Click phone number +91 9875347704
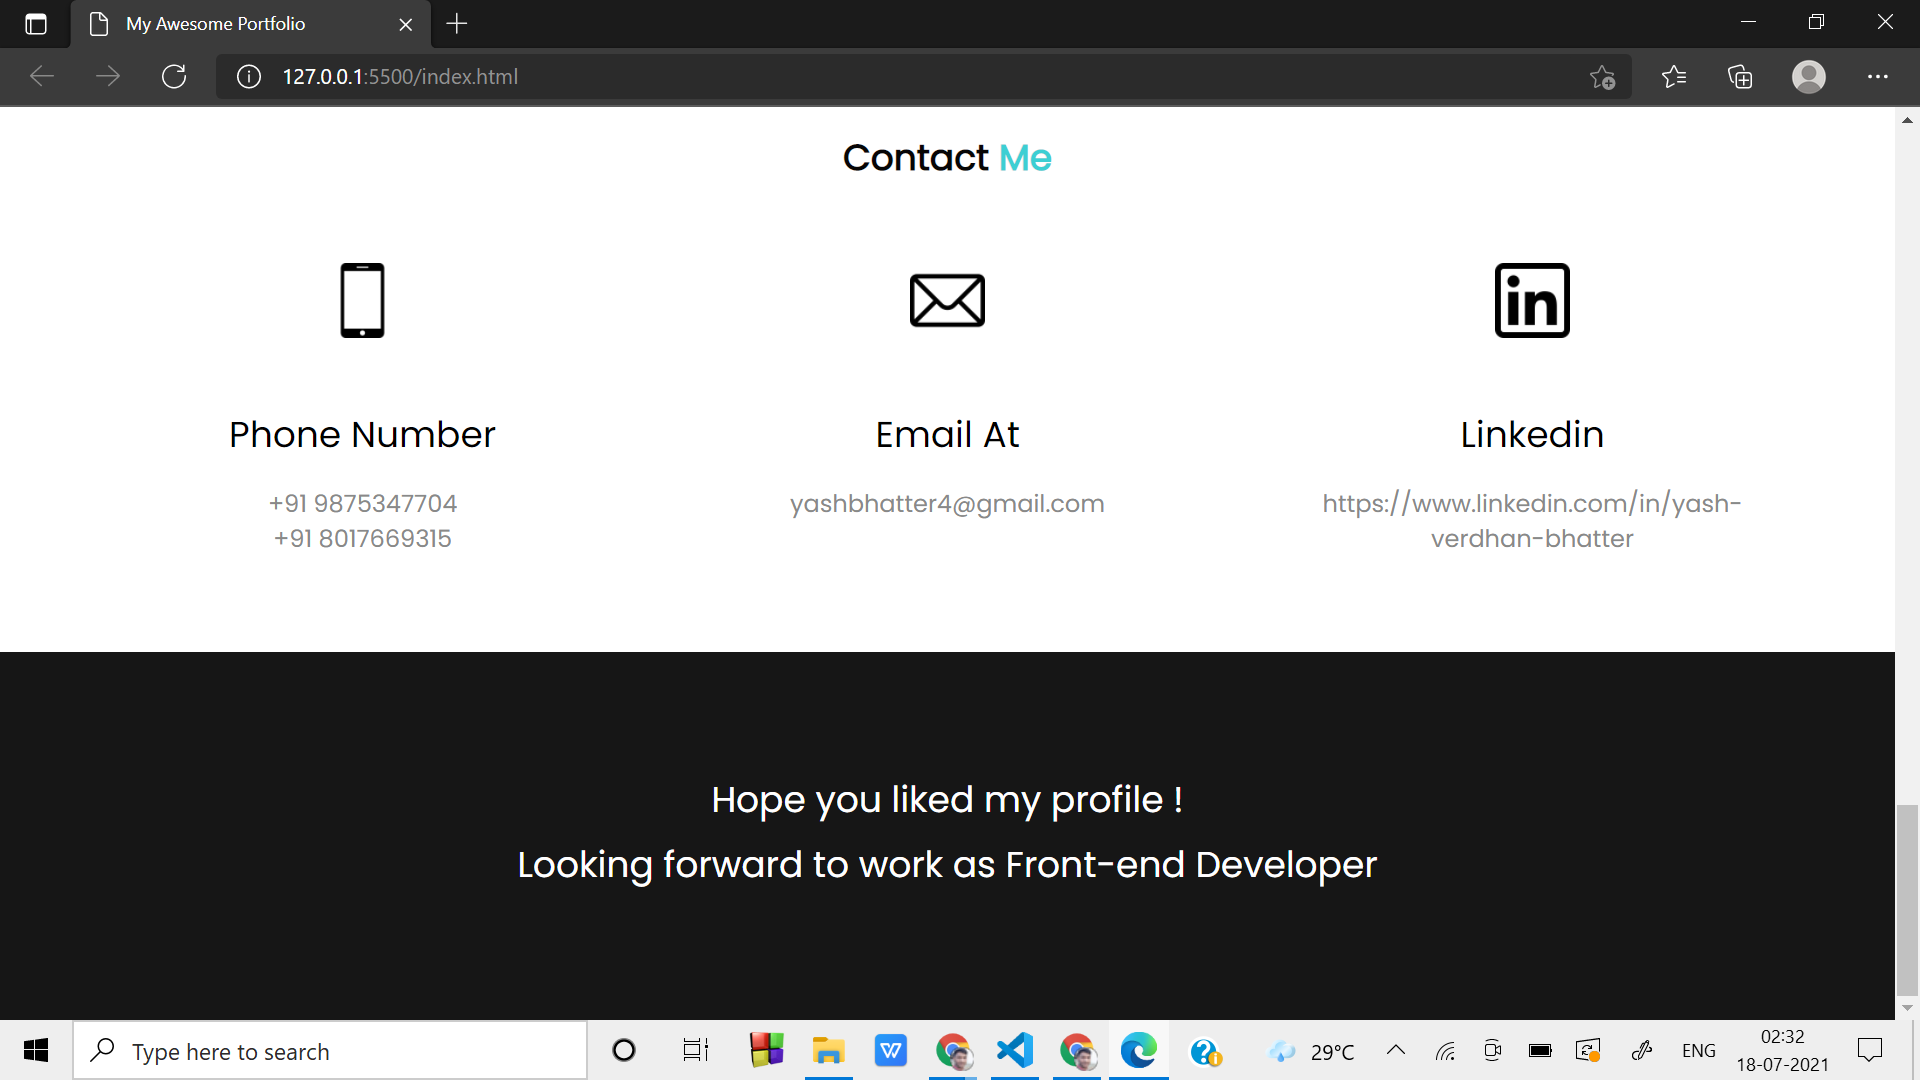 (x=362, y=503)
